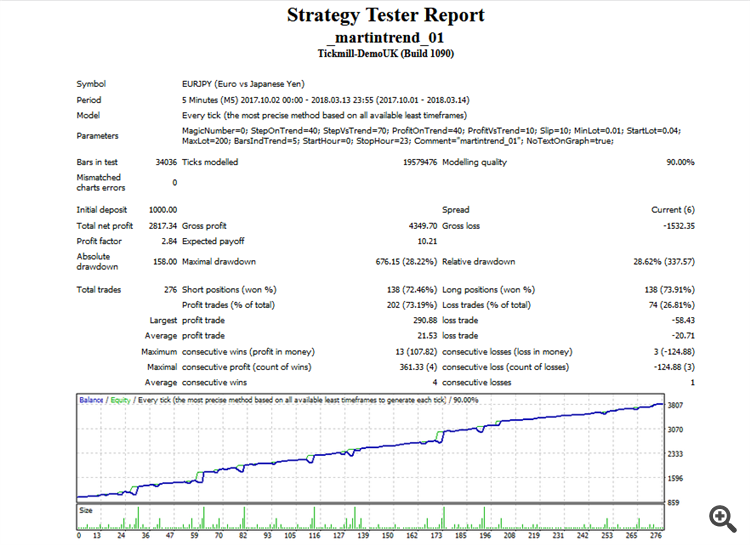The width and height of the screenshot is (750, 545).
Task: Click the Size label in volume chart
Action: (x=86, y=510)
